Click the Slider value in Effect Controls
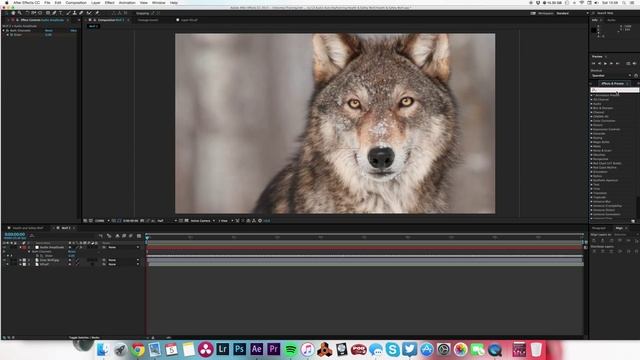The image size is (640, 360). 49,35
